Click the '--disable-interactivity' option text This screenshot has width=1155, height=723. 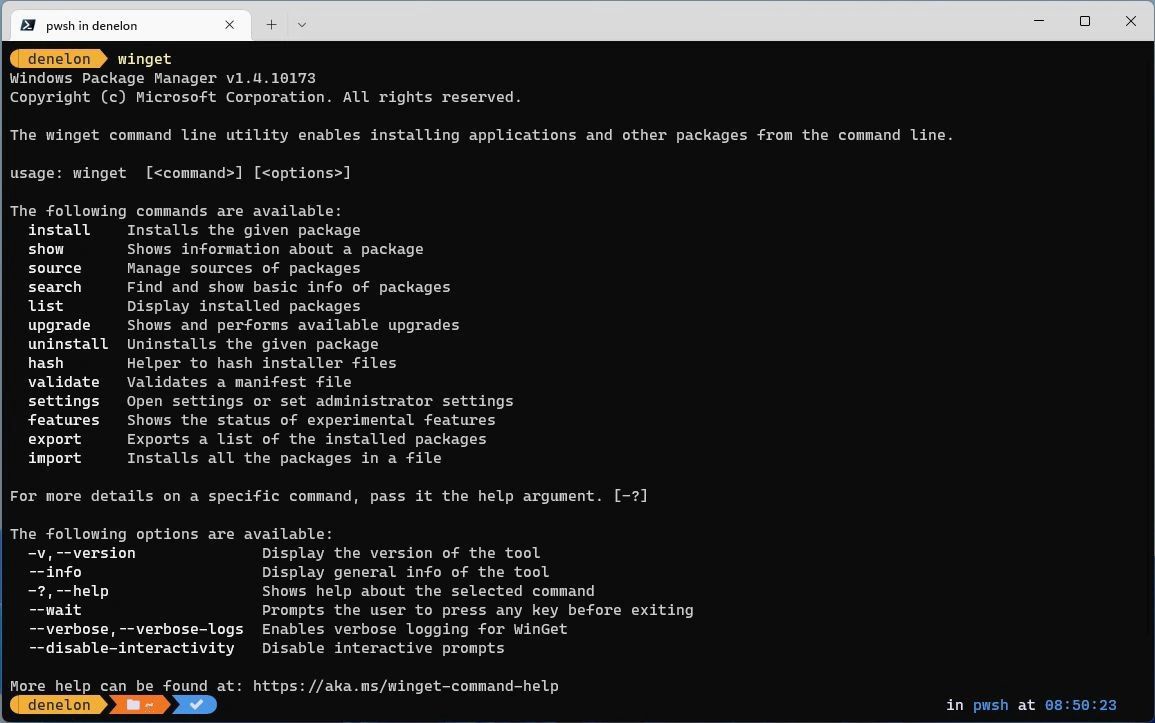point(131,648)
